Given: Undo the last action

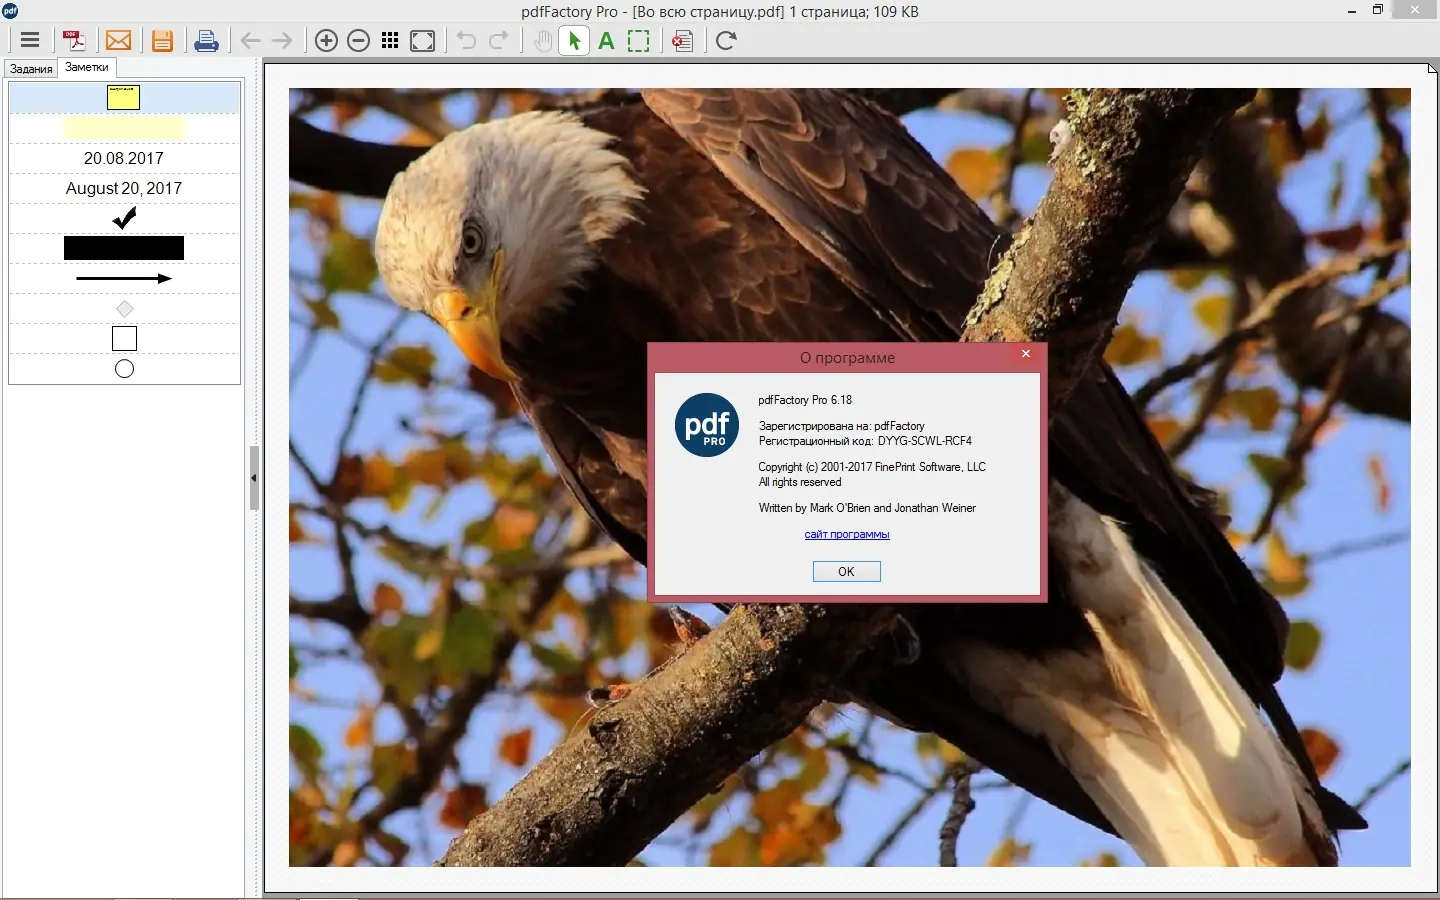Looking at the screenshot, I should tap(466, 41).
